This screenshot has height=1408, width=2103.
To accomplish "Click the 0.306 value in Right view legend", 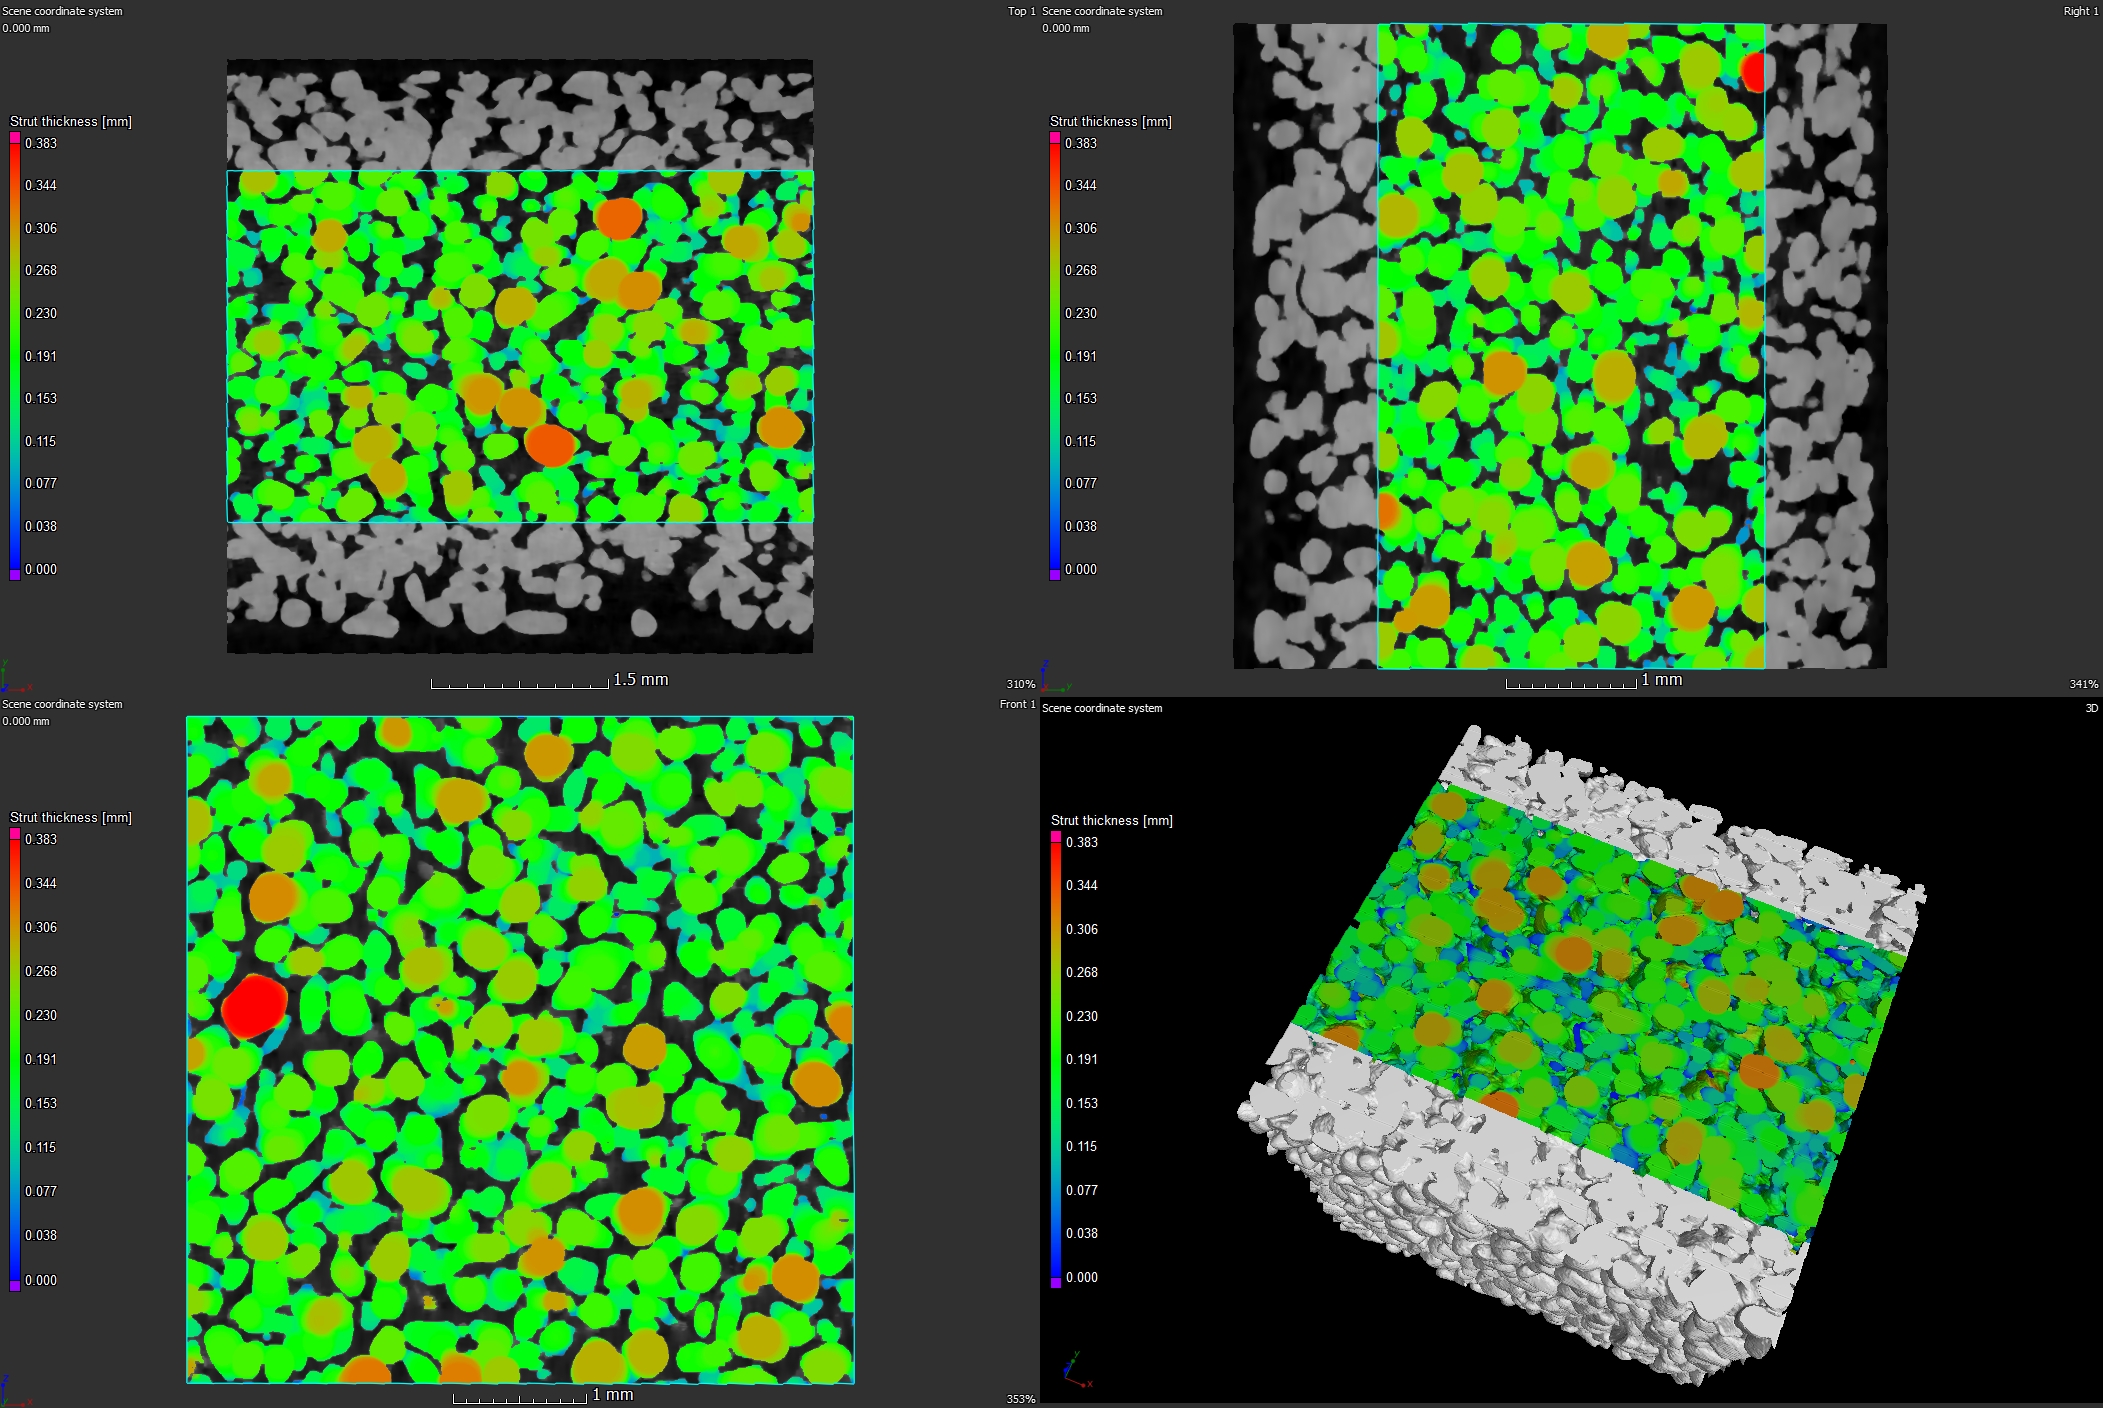I will pos(1081,228).
